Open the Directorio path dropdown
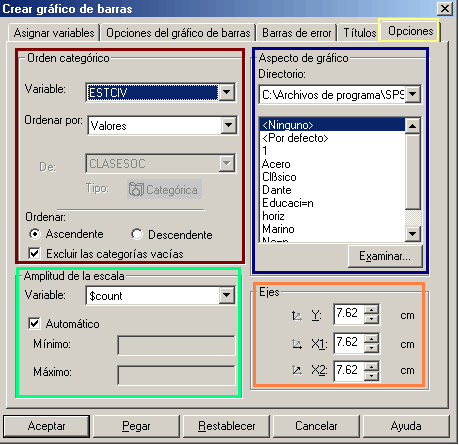 tap(413, 94)
